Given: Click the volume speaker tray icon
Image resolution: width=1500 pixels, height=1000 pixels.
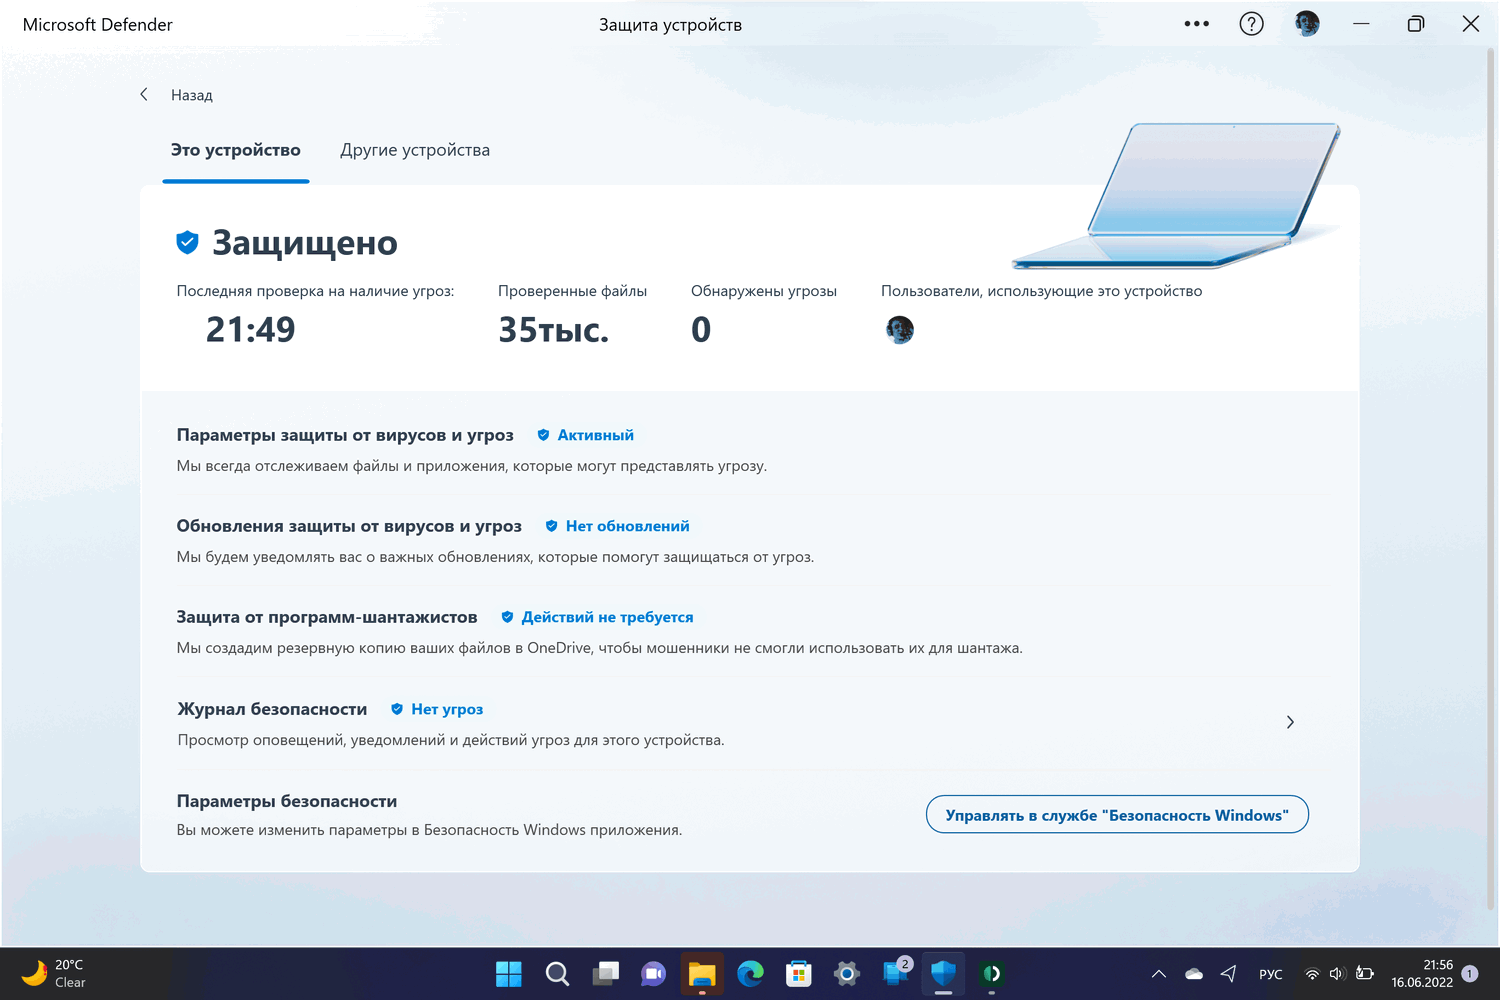Looking at the screenshot, I should [1337, 974].
